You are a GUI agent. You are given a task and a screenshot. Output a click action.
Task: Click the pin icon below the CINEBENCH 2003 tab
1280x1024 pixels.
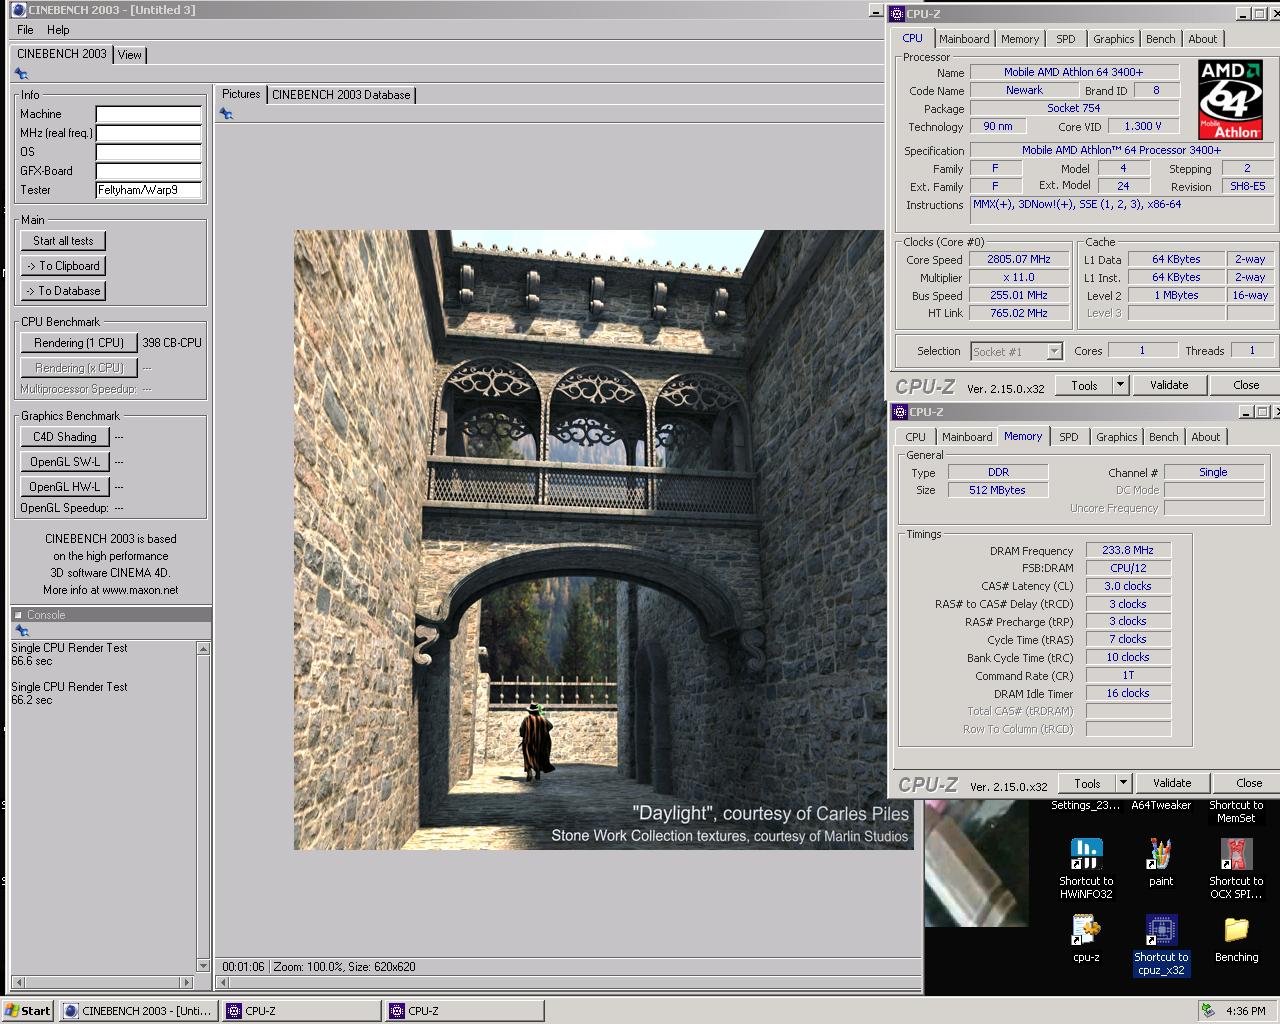[x=21, y=74]
